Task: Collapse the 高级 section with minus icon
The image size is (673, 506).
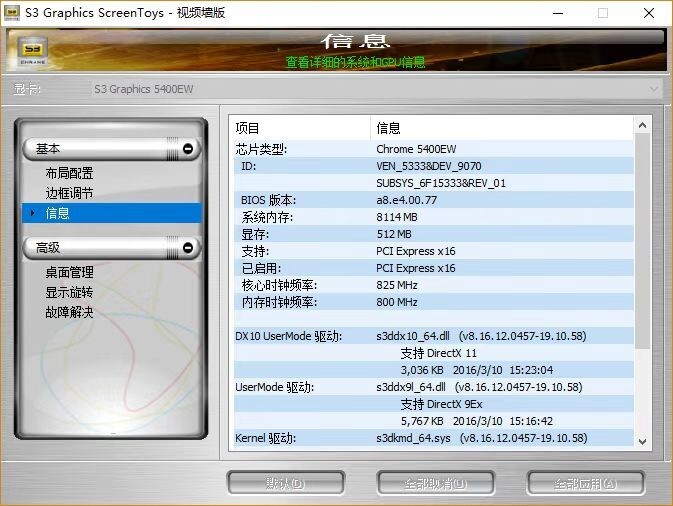Action: tap(188, 248)
